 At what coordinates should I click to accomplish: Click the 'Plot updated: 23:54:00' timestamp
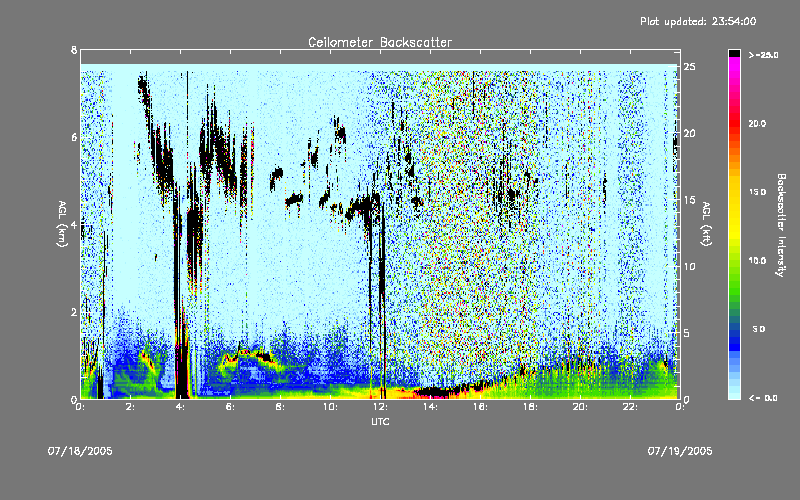[x=698, y=21]
